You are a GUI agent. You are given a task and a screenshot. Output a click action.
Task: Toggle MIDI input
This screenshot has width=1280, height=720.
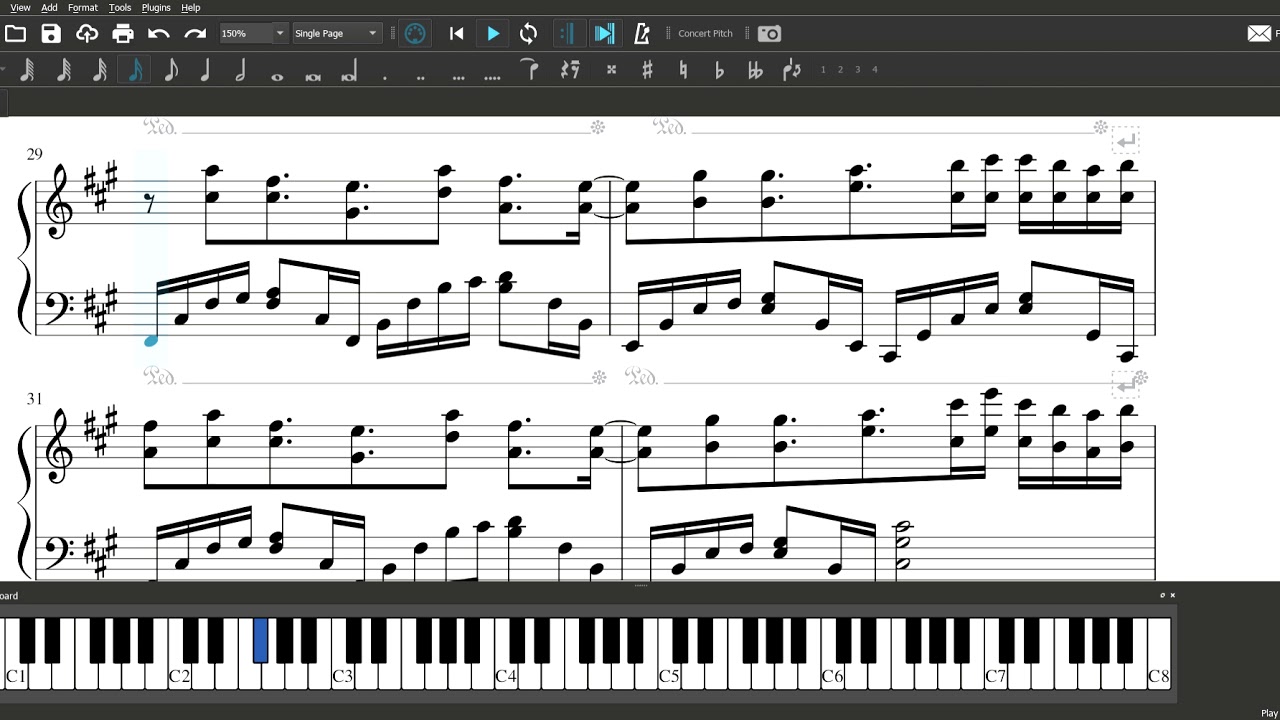tap(415, 33)
